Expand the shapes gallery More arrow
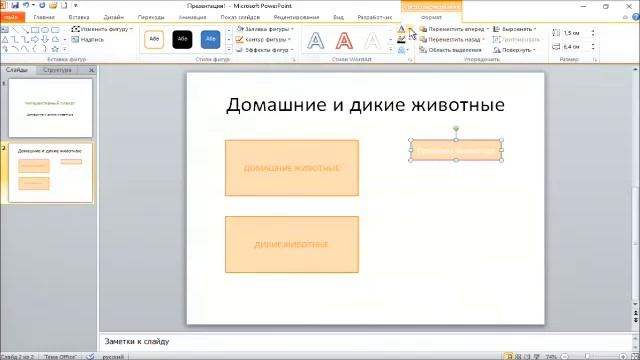 (x=65, y=49)
